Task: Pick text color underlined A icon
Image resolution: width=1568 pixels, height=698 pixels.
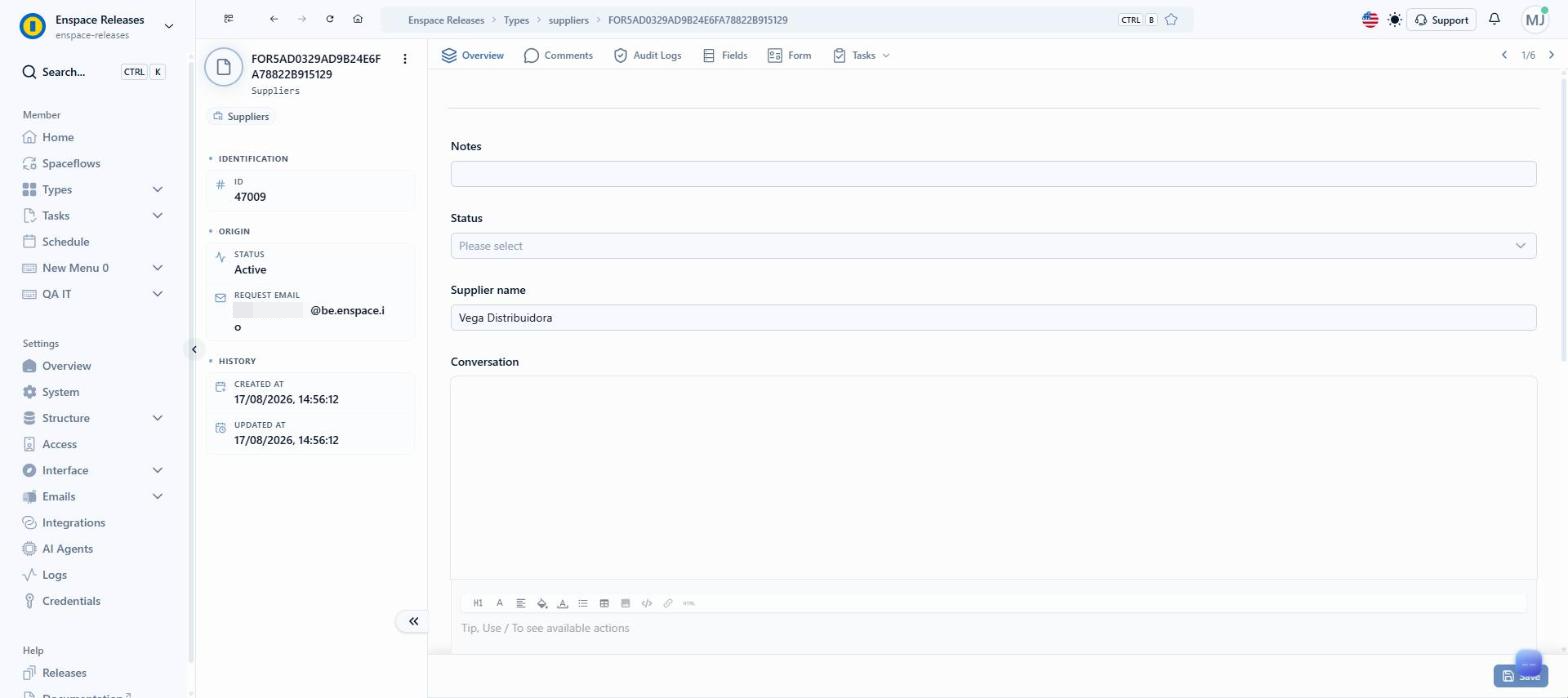Action: click(562, 603)
